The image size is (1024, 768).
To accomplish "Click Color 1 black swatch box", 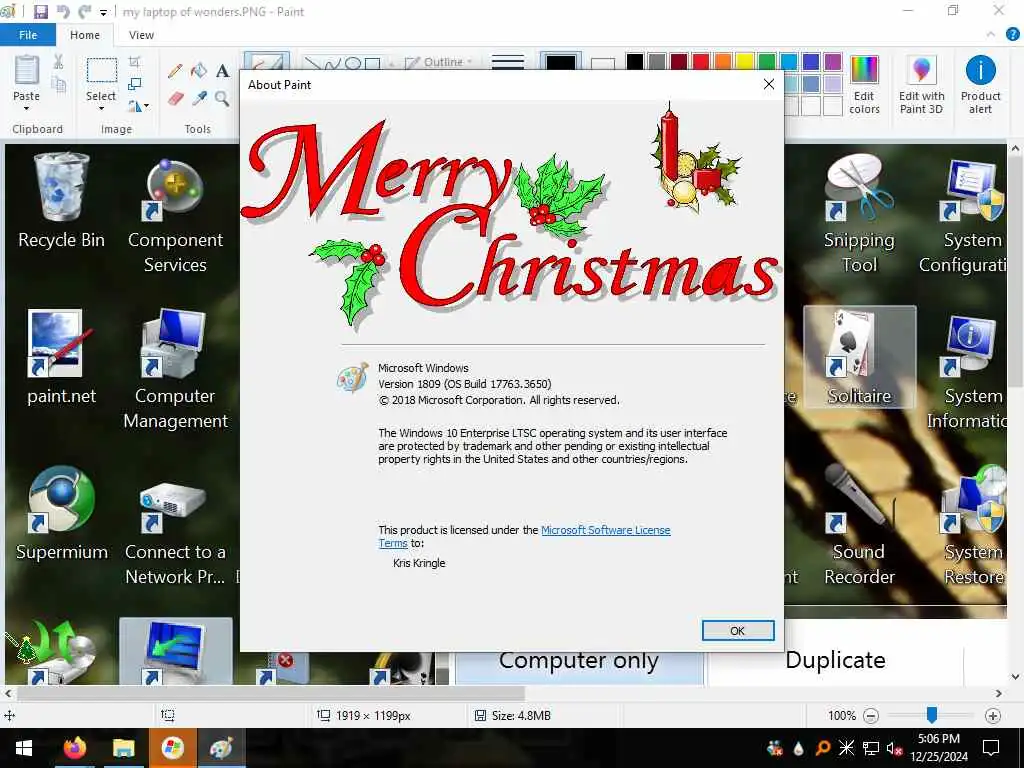I will click(x=560, y=63).
